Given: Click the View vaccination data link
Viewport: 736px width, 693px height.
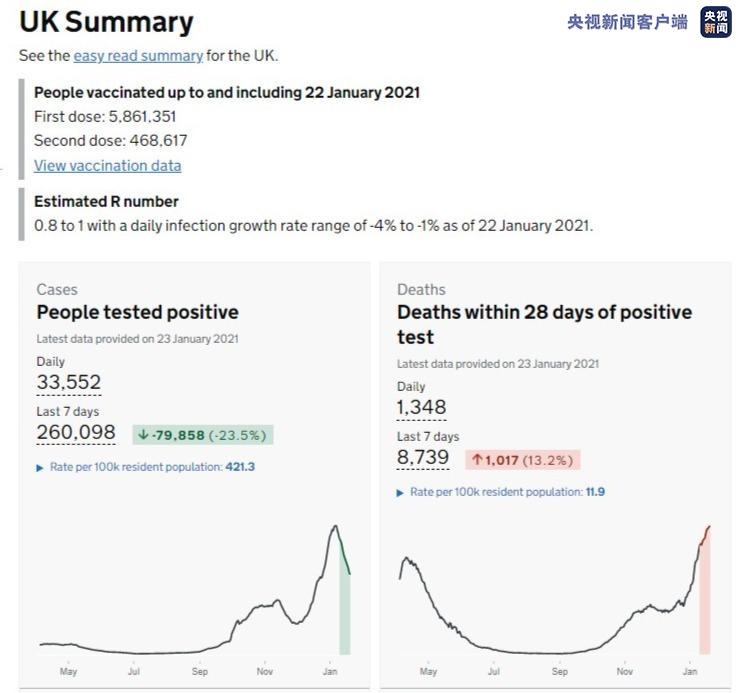Looking at the screenshot, I should tap(107, 166).
